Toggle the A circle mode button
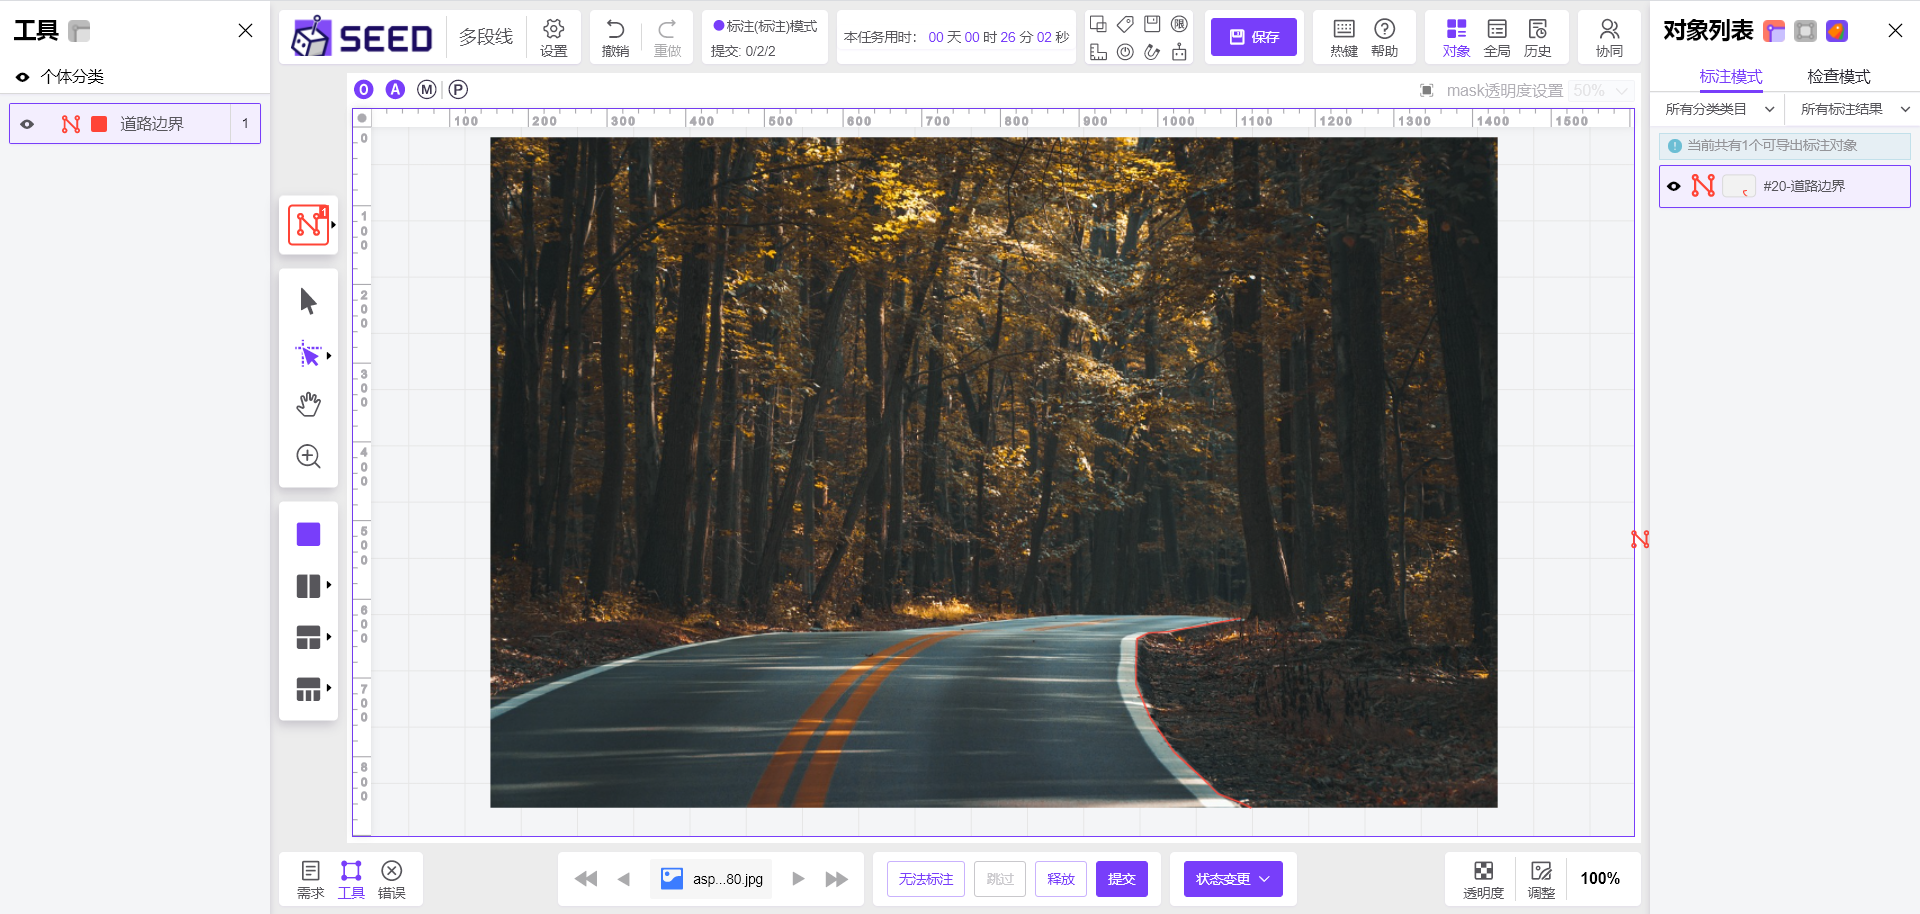 (395, 90)
